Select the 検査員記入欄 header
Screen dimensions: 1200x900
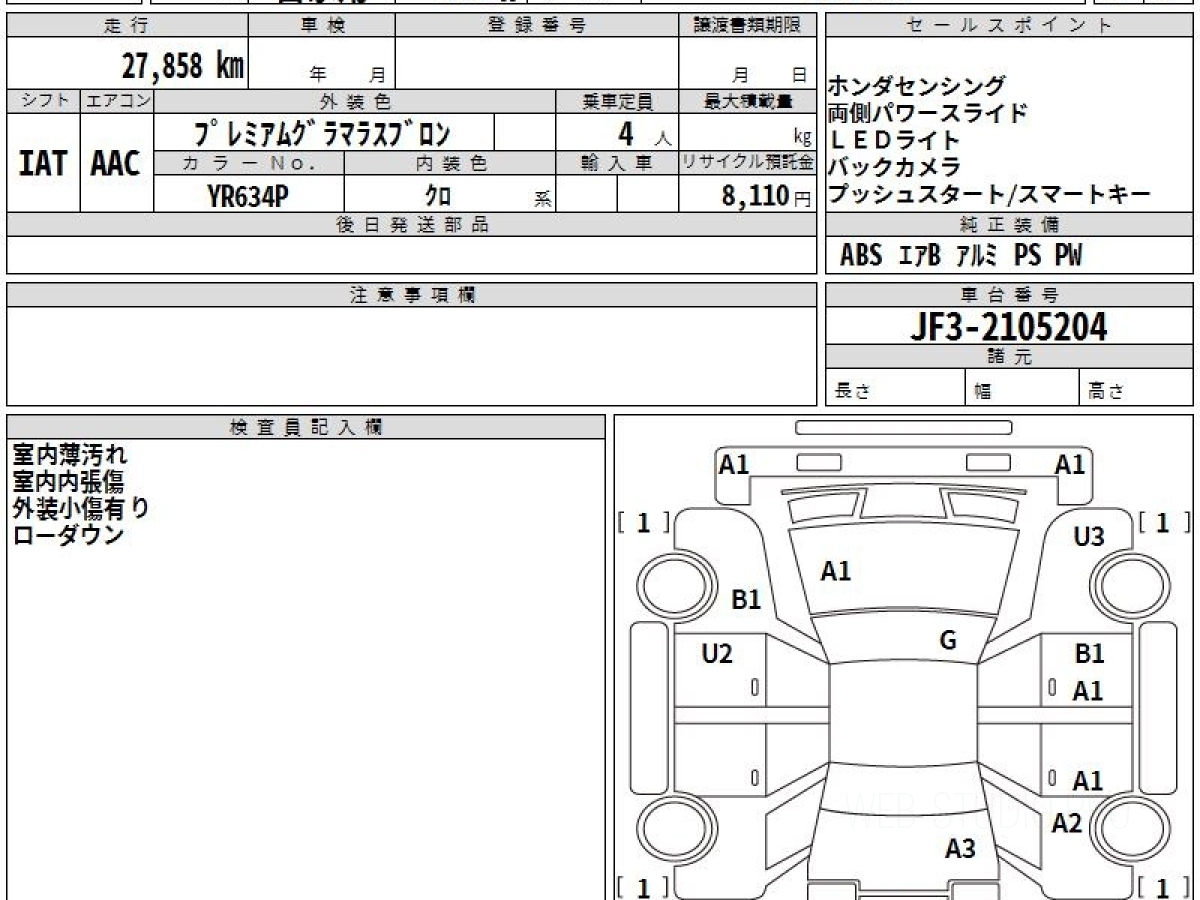pyautogui.click(x=306, y=426)
